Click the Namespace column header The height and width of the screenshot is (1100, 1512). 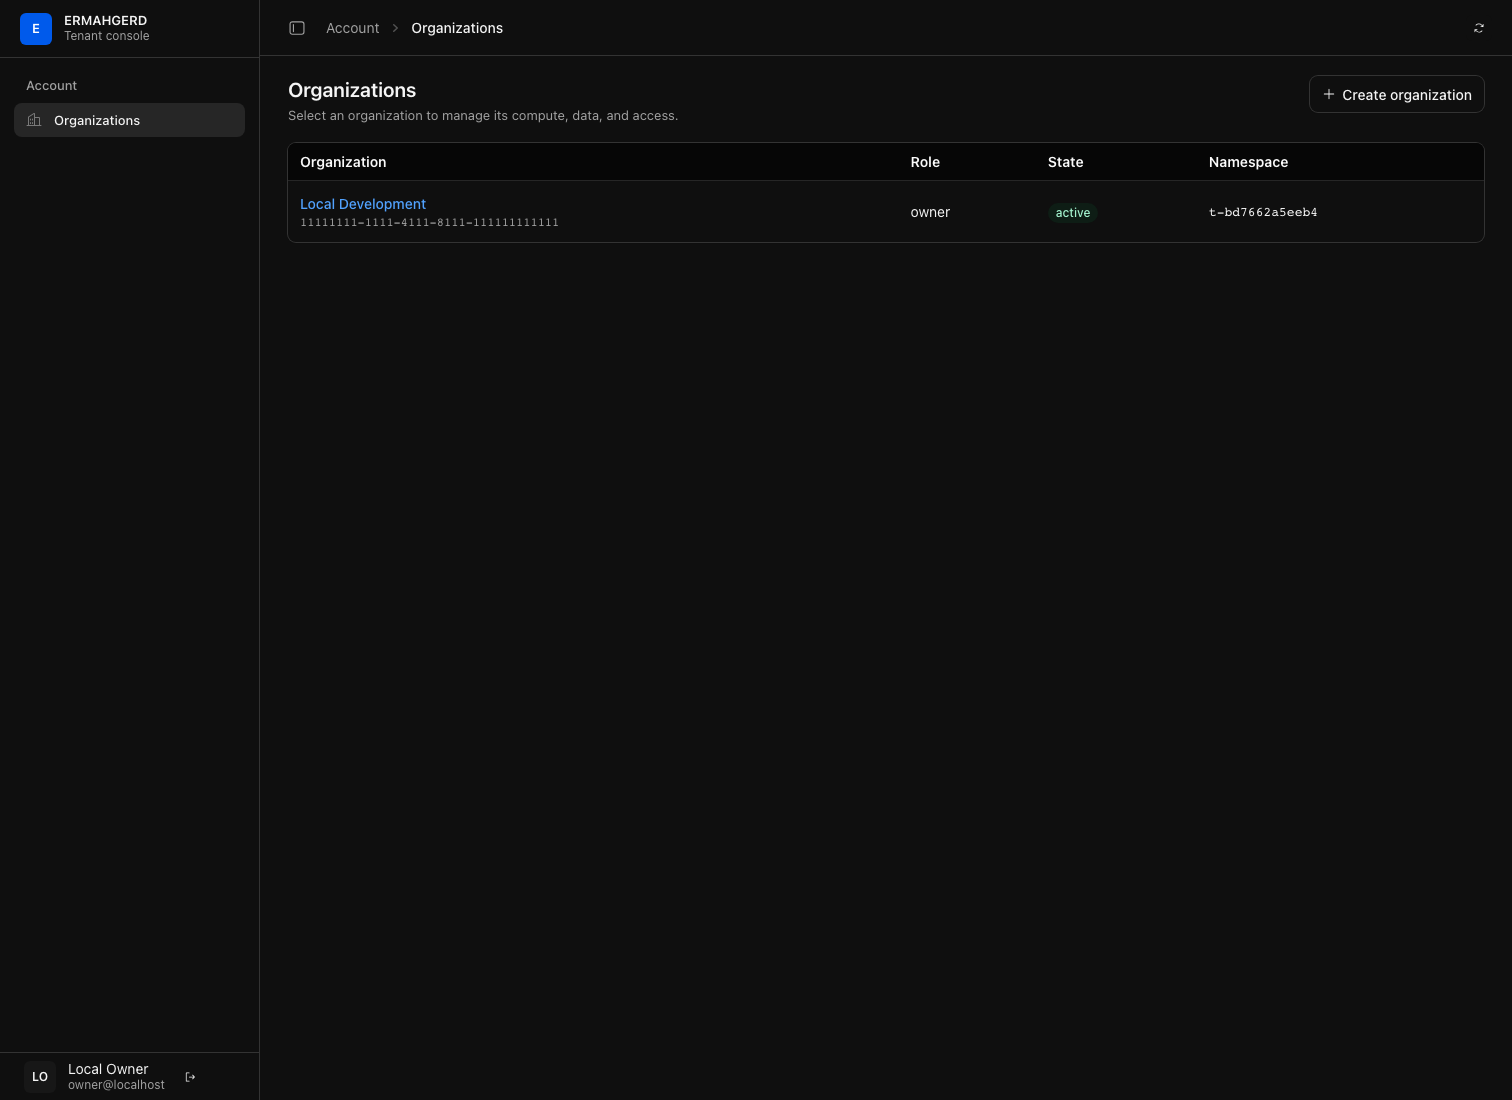coord(1248,162)
